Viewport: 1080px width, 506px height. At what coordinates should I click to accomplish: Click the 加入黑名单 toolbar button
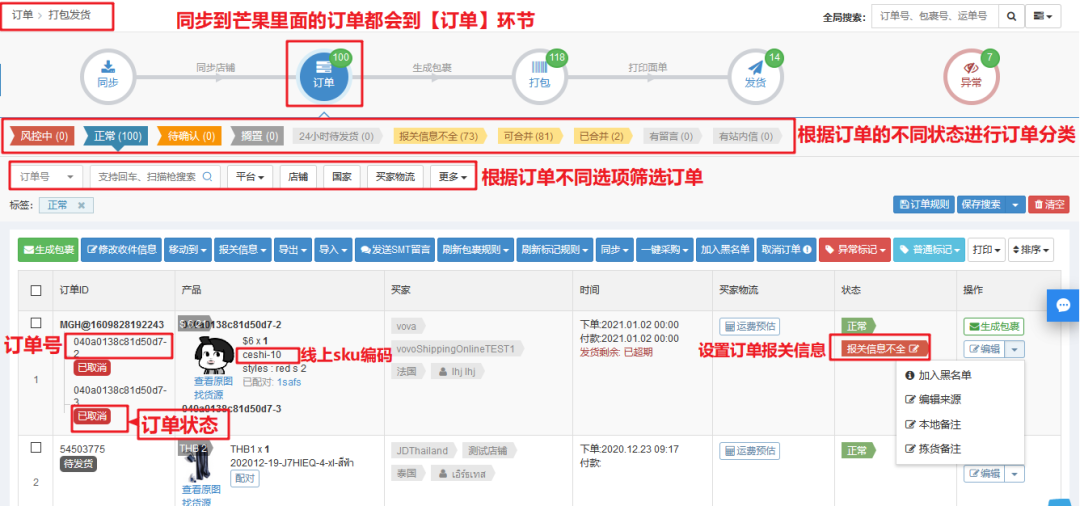tap(725, 250)
